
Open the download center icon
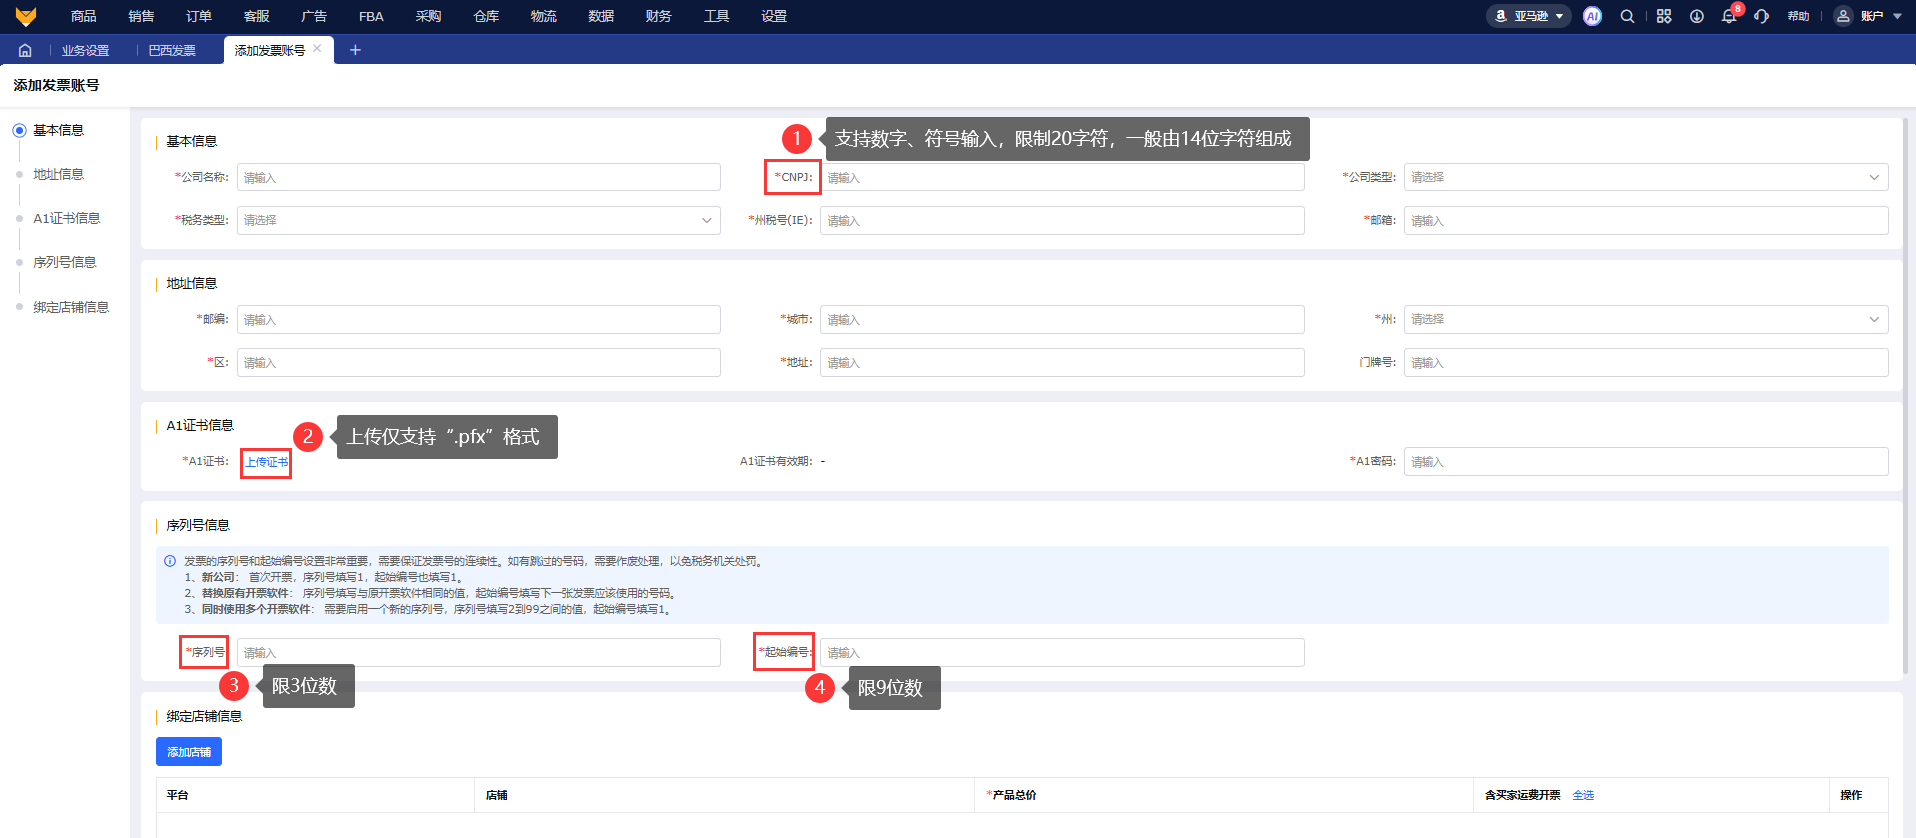[1697, 16]
